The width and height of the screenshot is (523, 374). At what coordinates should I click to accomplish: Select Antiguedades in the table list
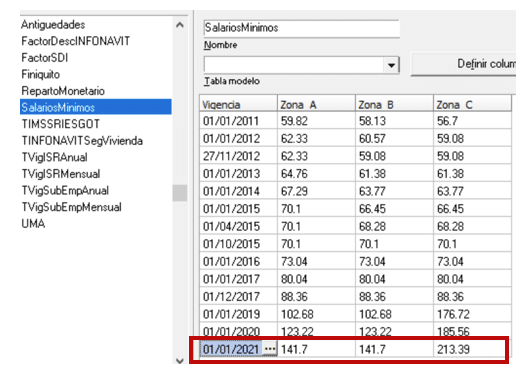coord(53,25)
